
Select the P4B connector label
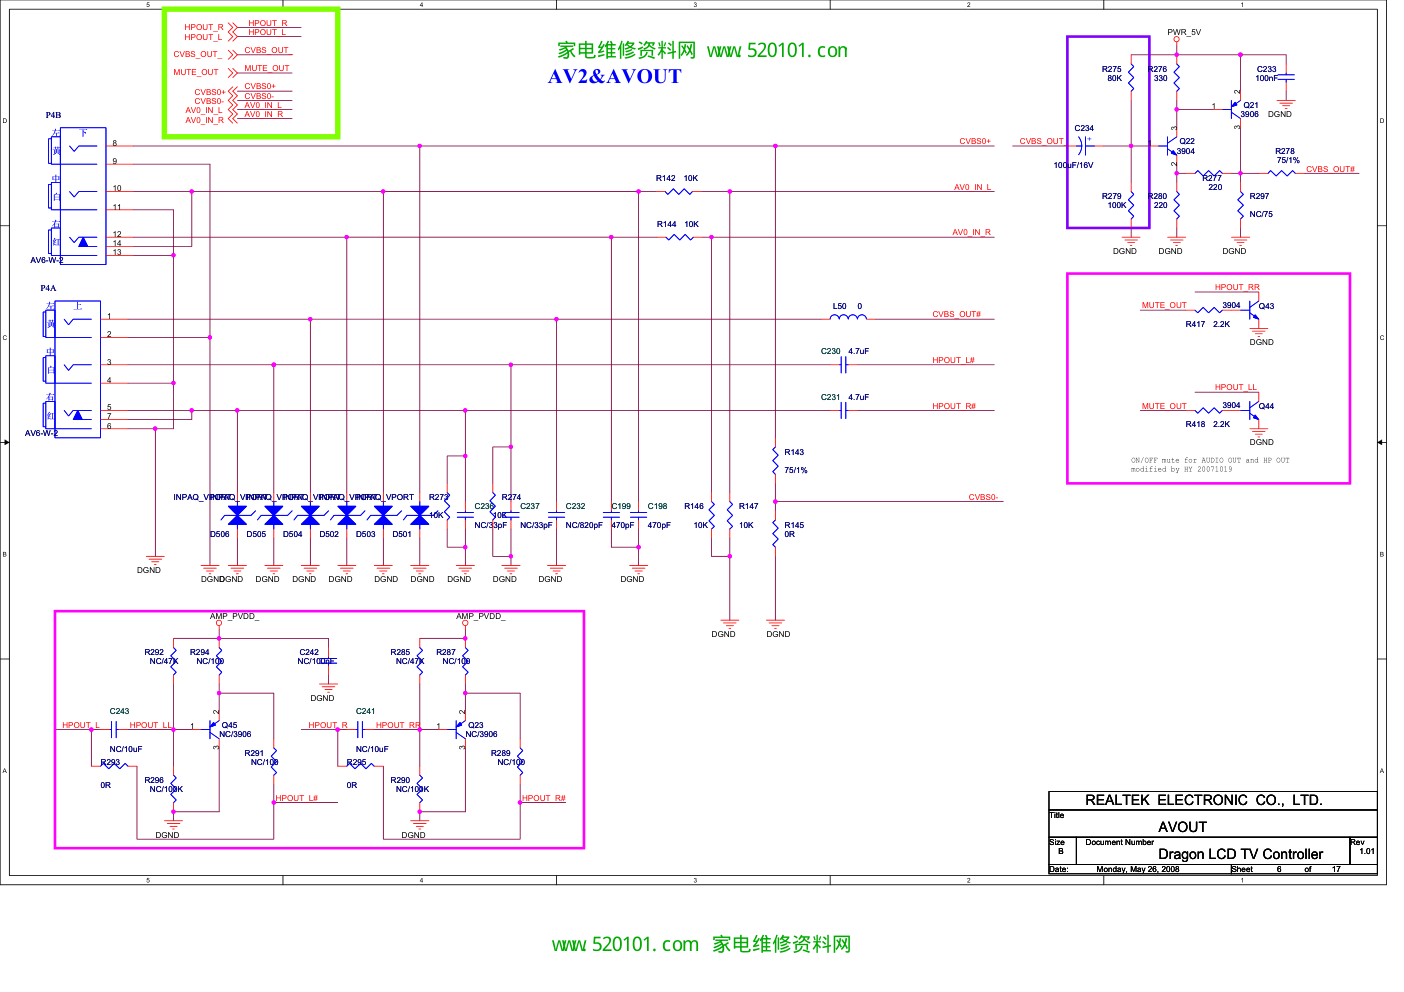[53, 115]
